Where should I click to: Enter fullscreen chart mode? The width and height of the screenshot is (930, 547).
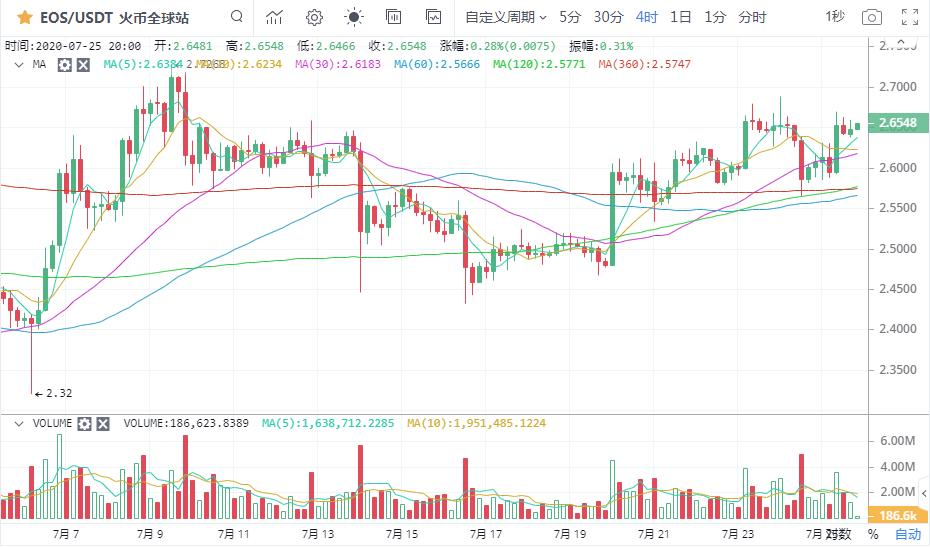click(x=910, y=17)
